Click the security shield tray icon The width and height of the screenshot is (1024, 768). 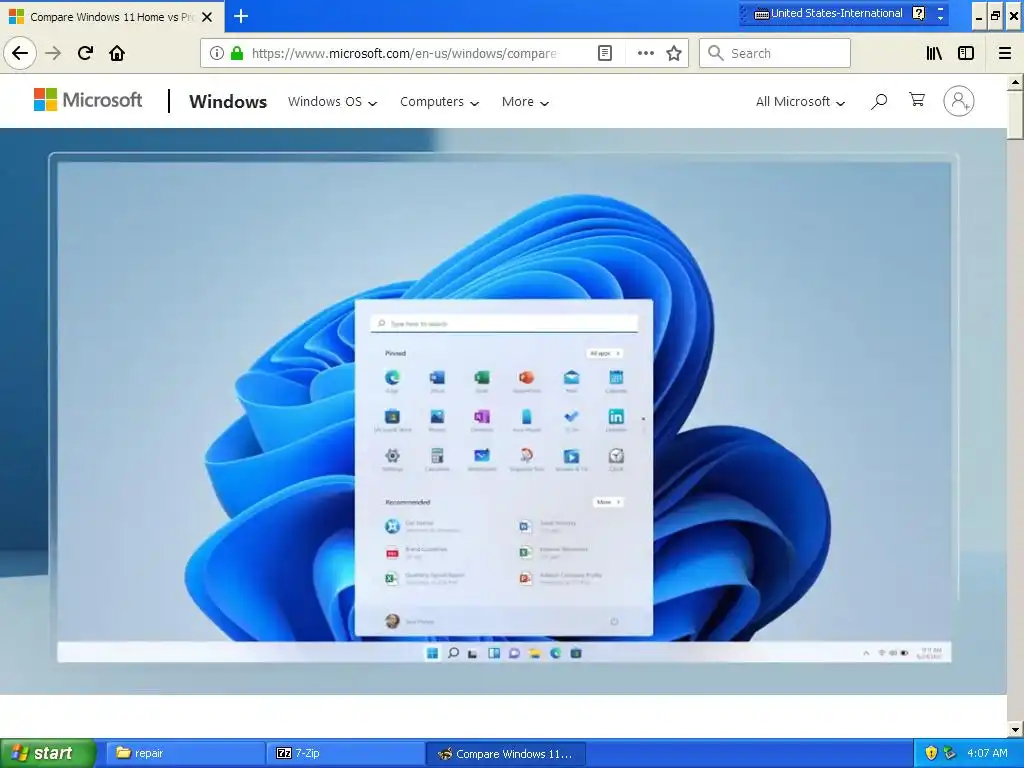pos(931,753)
